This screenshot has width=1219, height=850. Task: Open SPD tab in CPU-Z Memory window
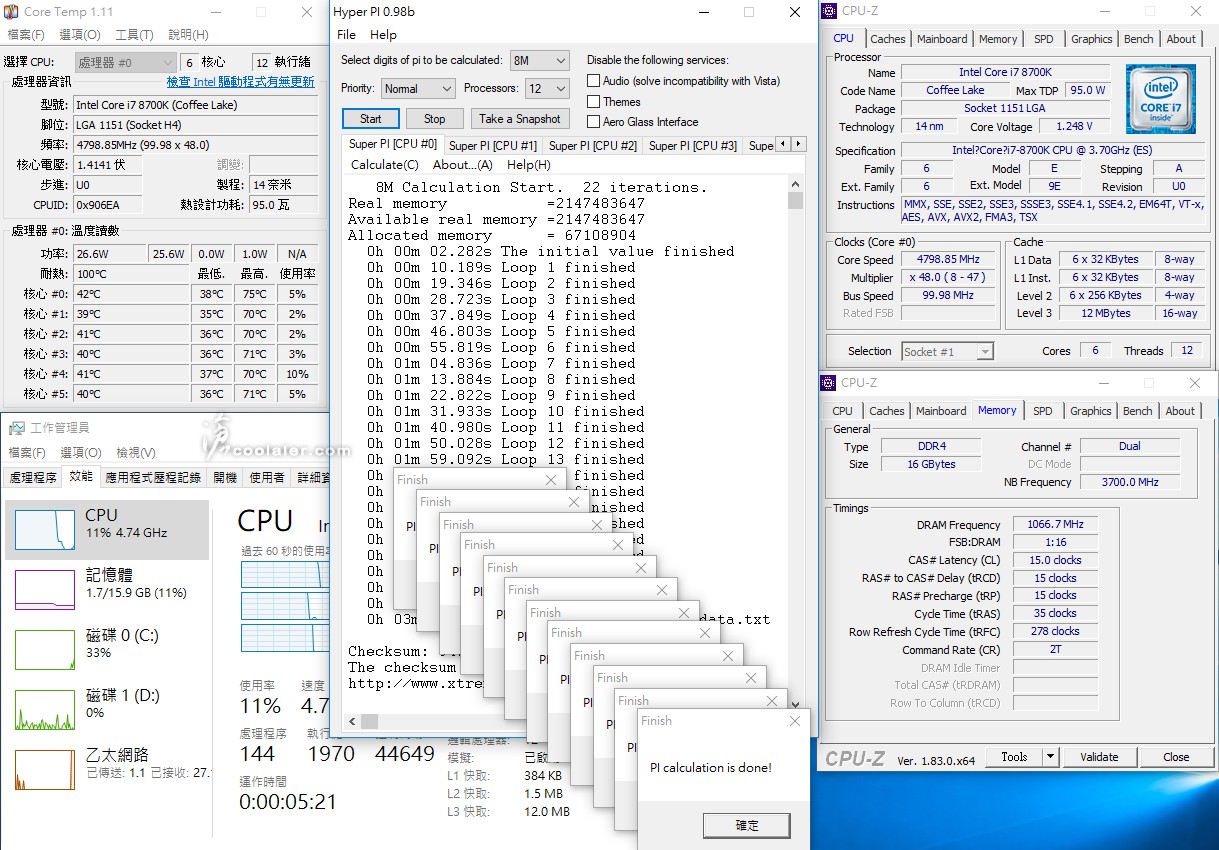click(x=1042, y=411)
